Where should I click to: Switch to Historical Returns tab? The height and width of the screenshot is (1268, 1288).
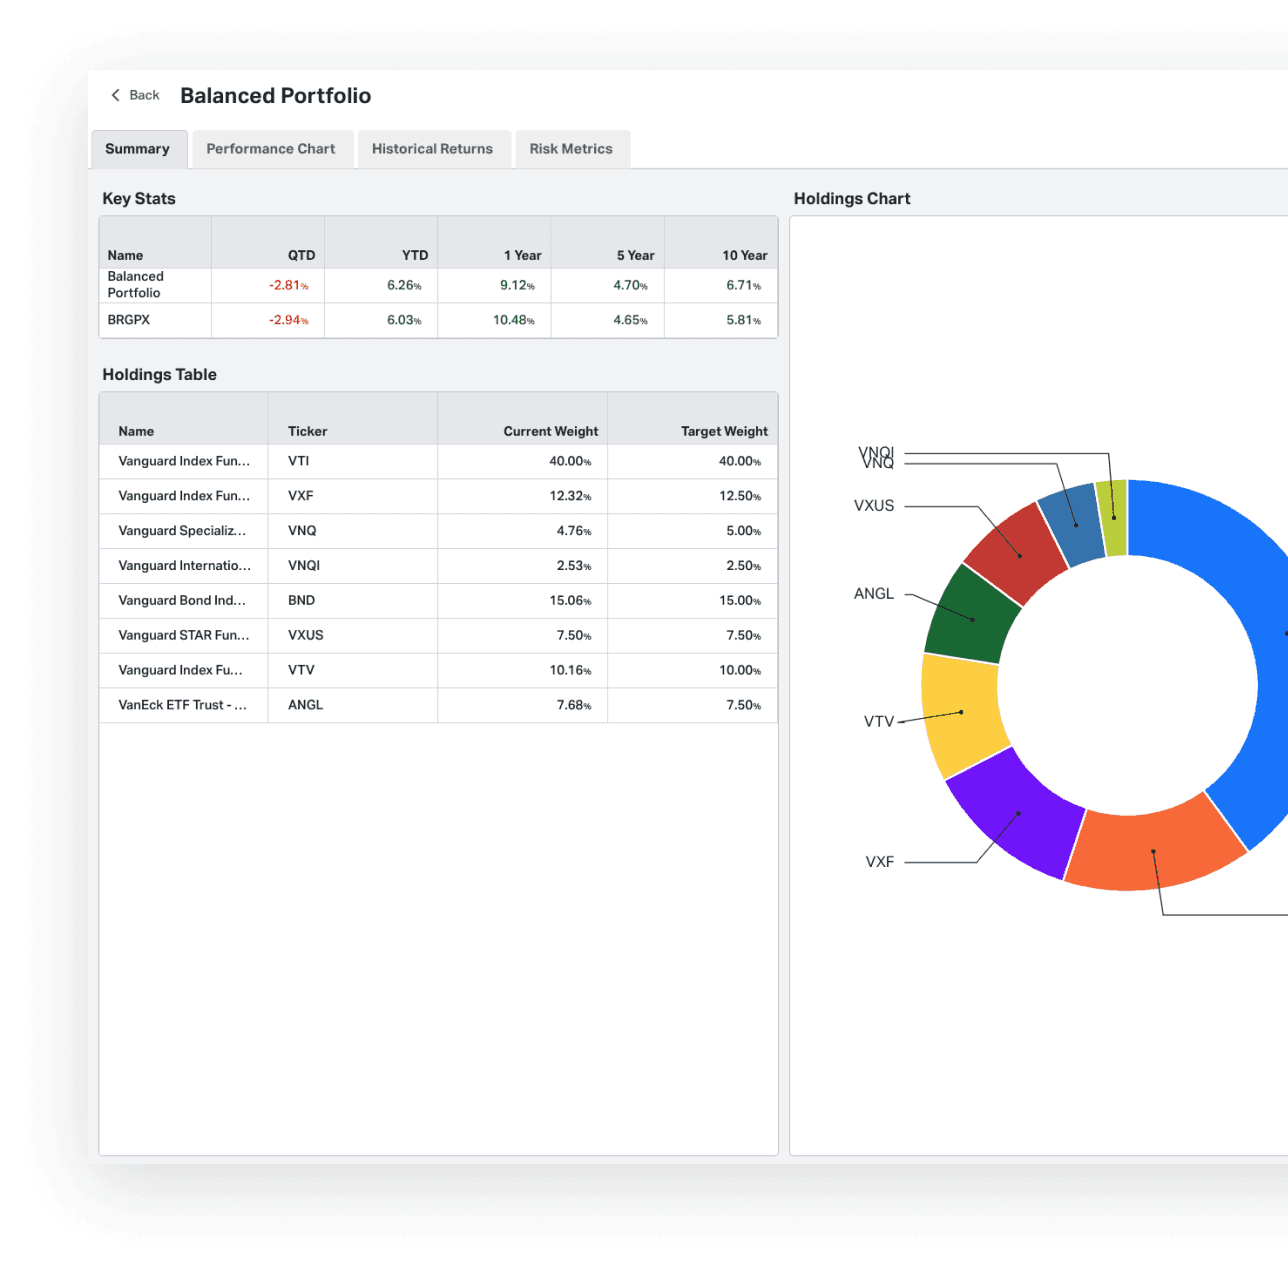tap(432, 149)
